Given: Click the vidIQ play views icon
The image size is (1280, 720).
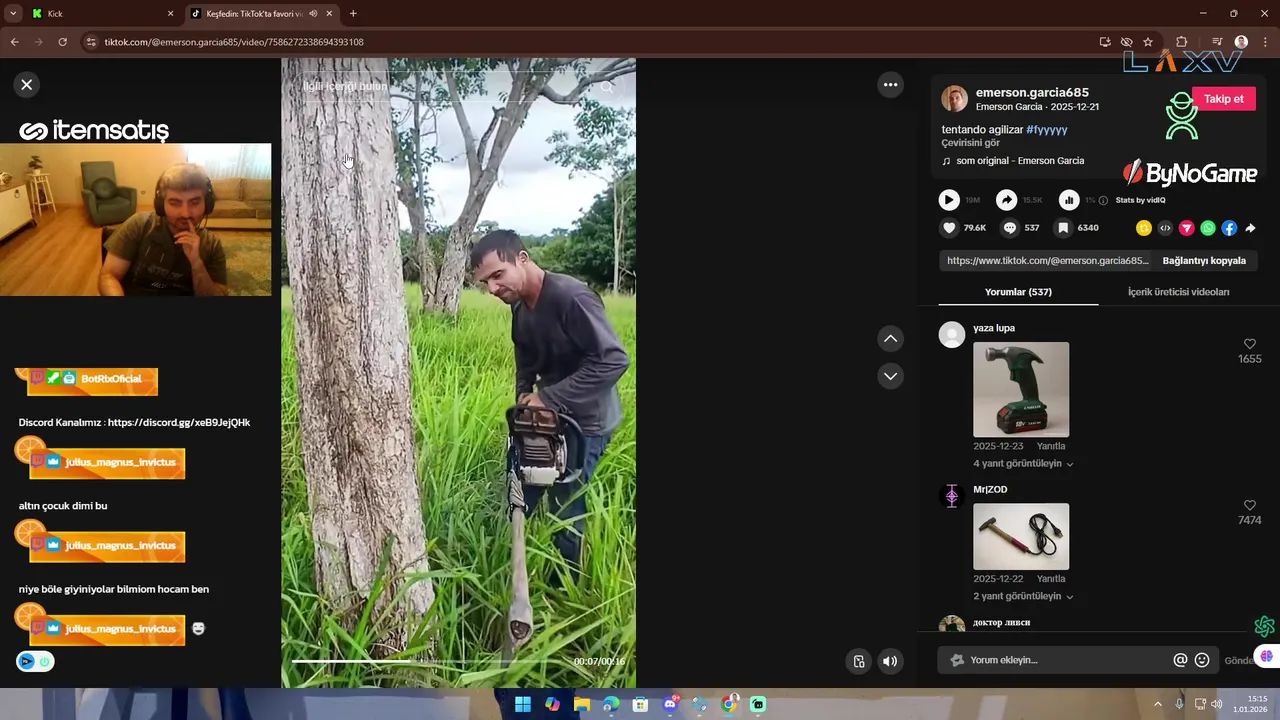Looking at the screenshot, I should coord(949,200).
